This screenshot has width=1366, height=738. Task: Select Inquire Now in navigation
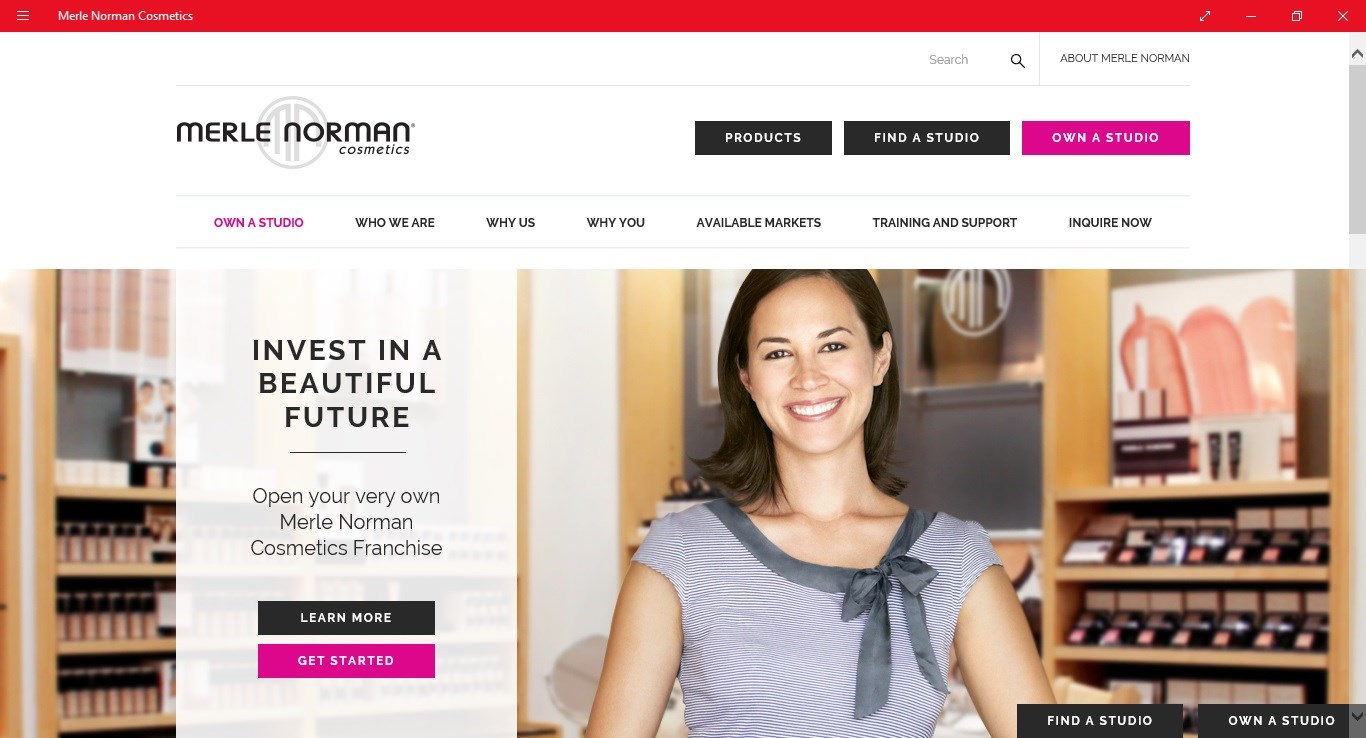(x=1110, y=223)
